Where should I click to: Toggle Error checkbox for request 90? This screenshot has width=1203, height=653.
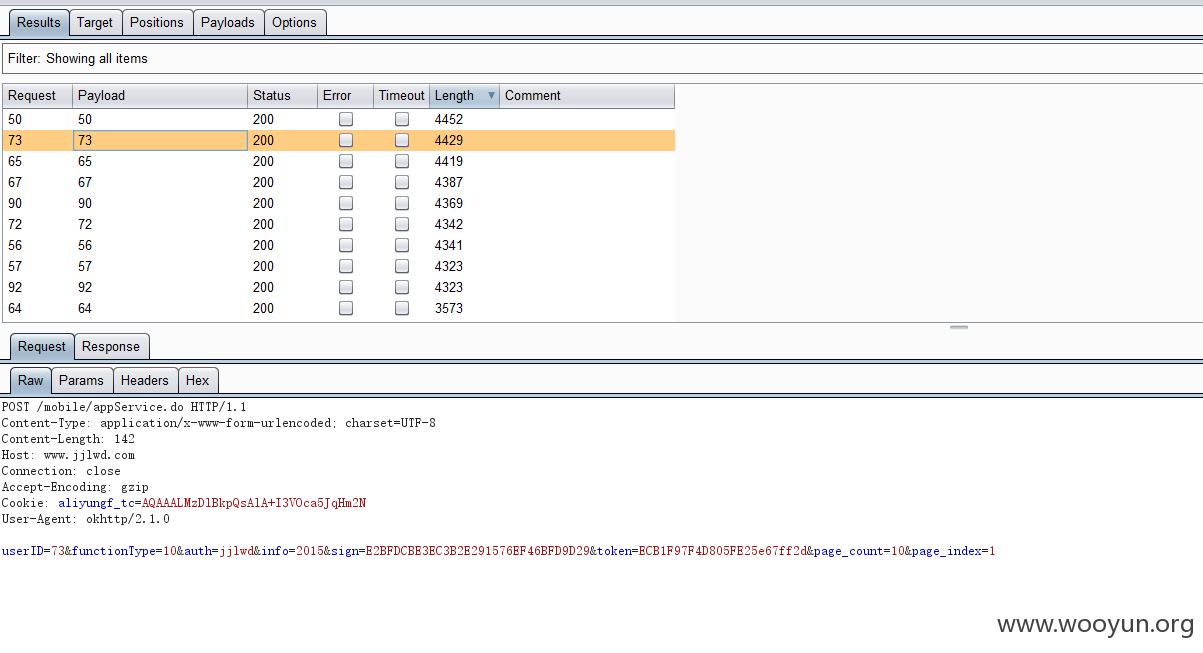tap(346, 203)
